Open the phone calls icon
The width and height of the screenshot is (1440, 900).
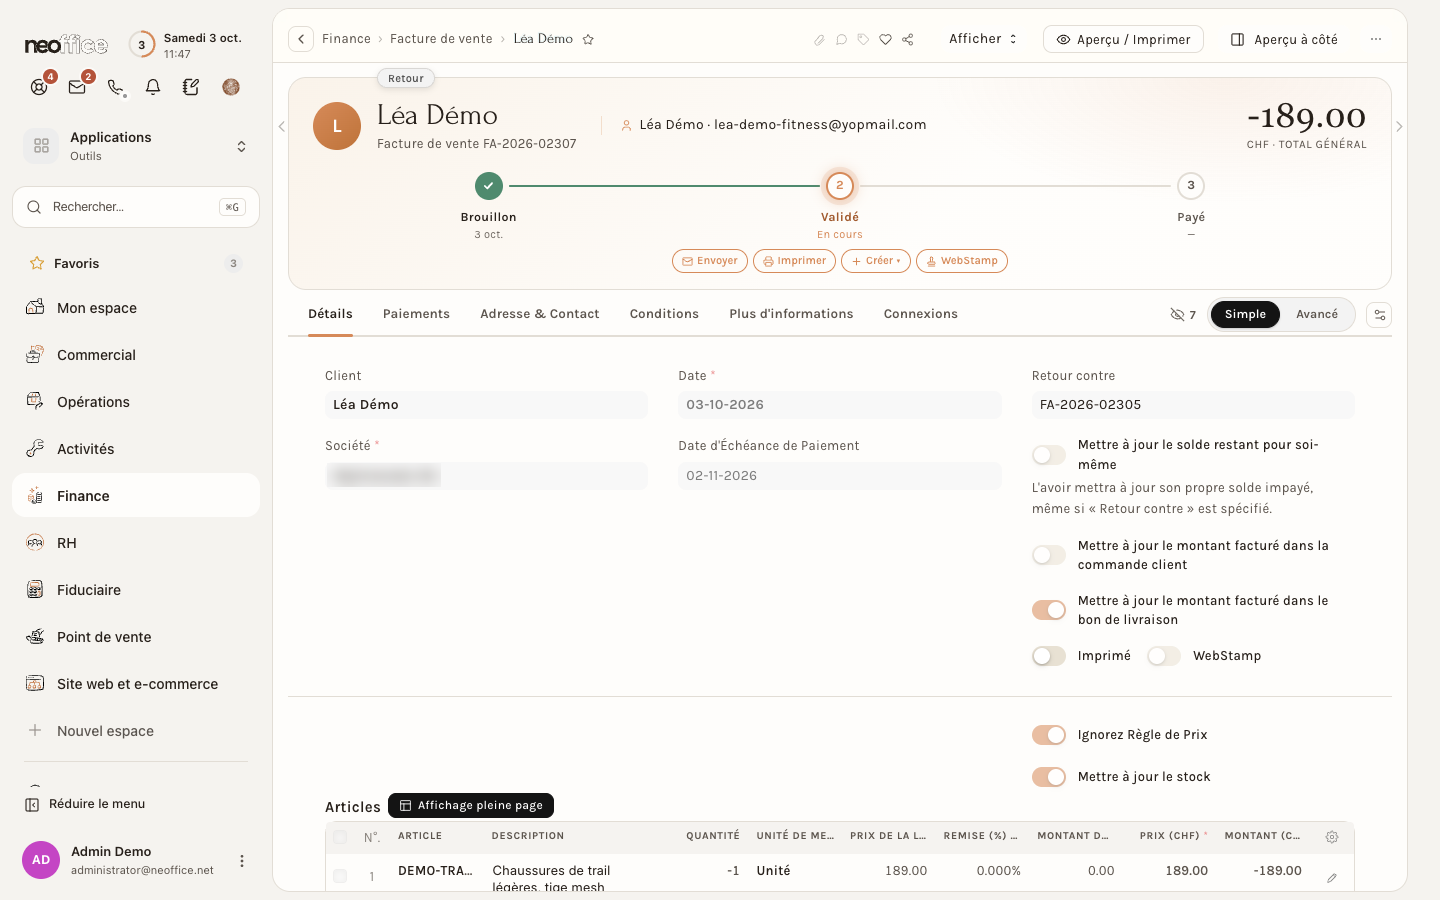(116, 87)
